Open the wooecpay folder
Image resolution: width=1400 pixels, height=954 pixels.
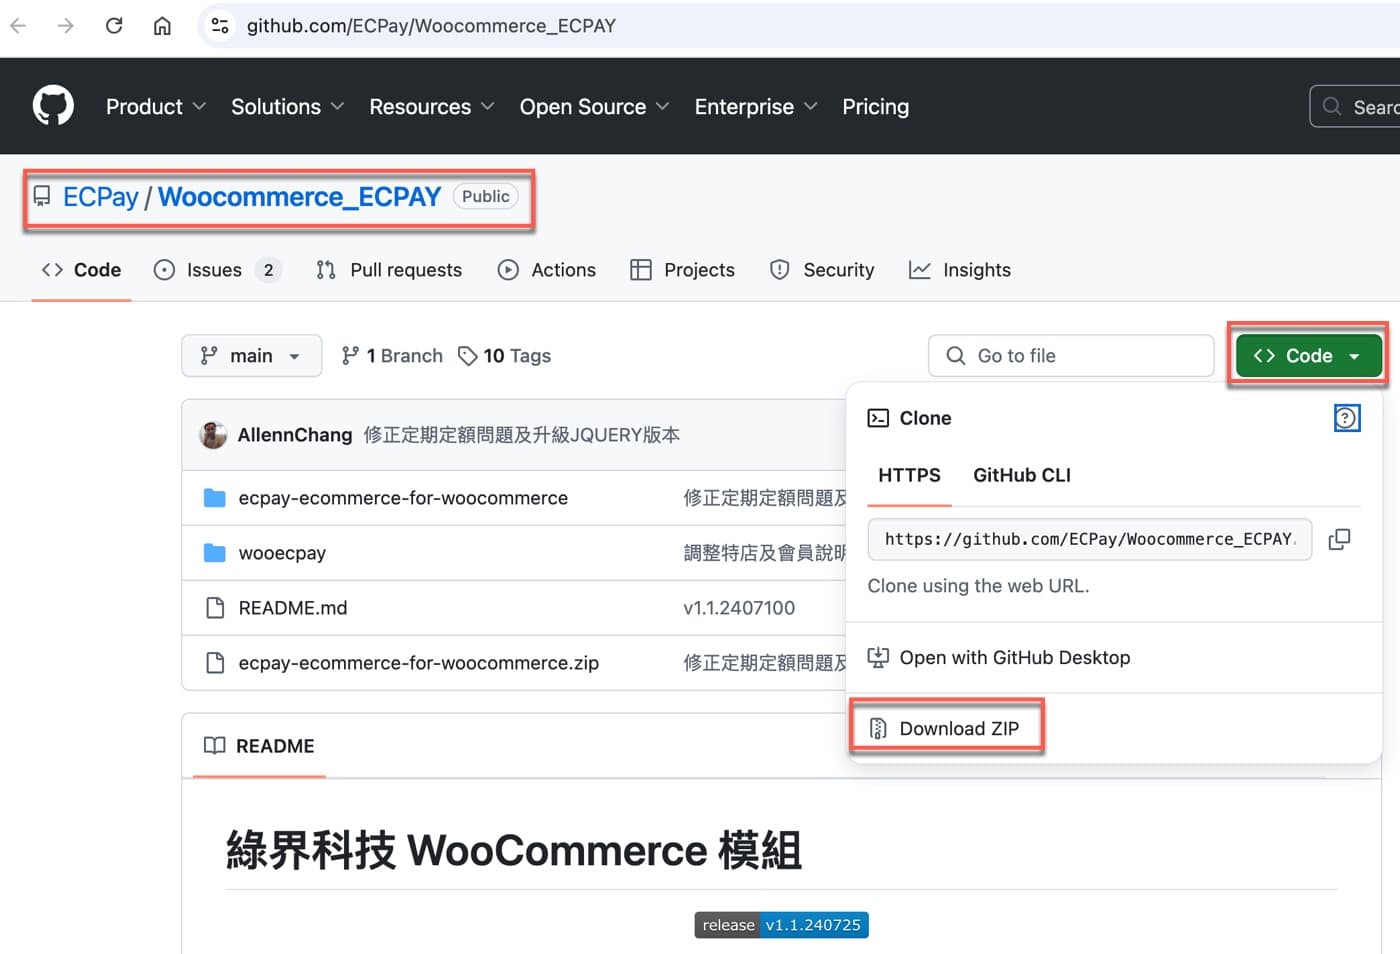click(x=282, y=552)
